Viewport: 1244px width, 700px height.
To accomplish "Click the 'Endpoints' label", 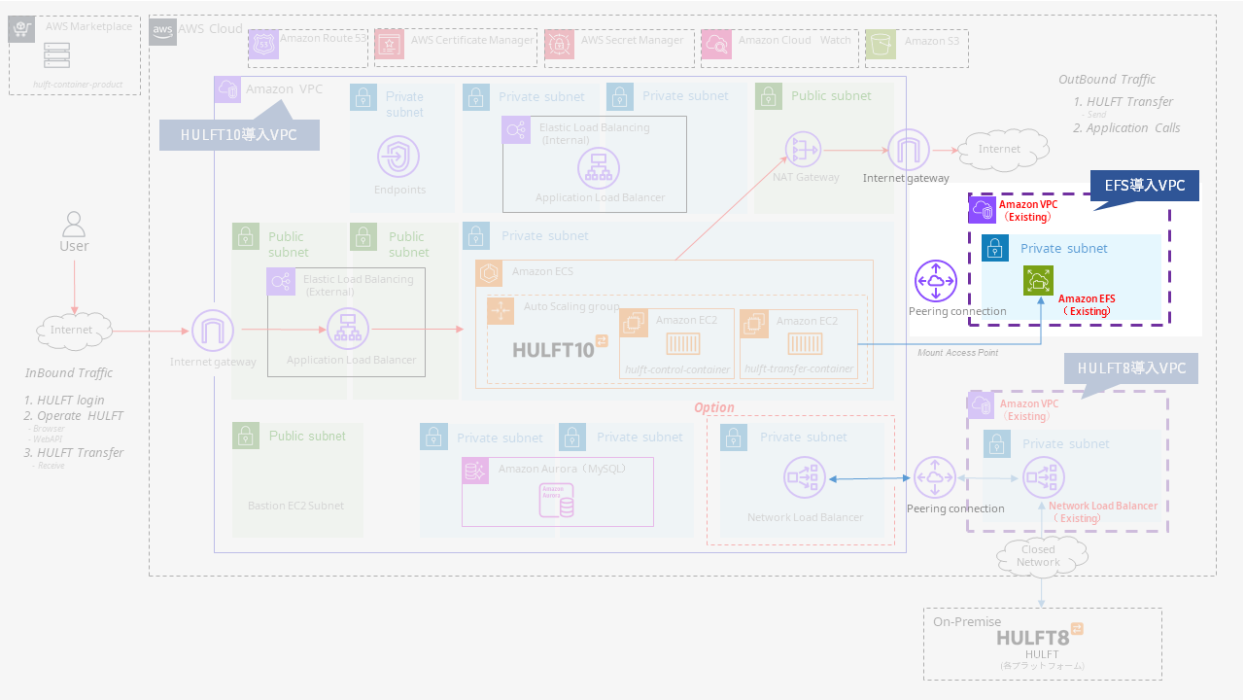I will pyautogui.click(x=400, y=190).
